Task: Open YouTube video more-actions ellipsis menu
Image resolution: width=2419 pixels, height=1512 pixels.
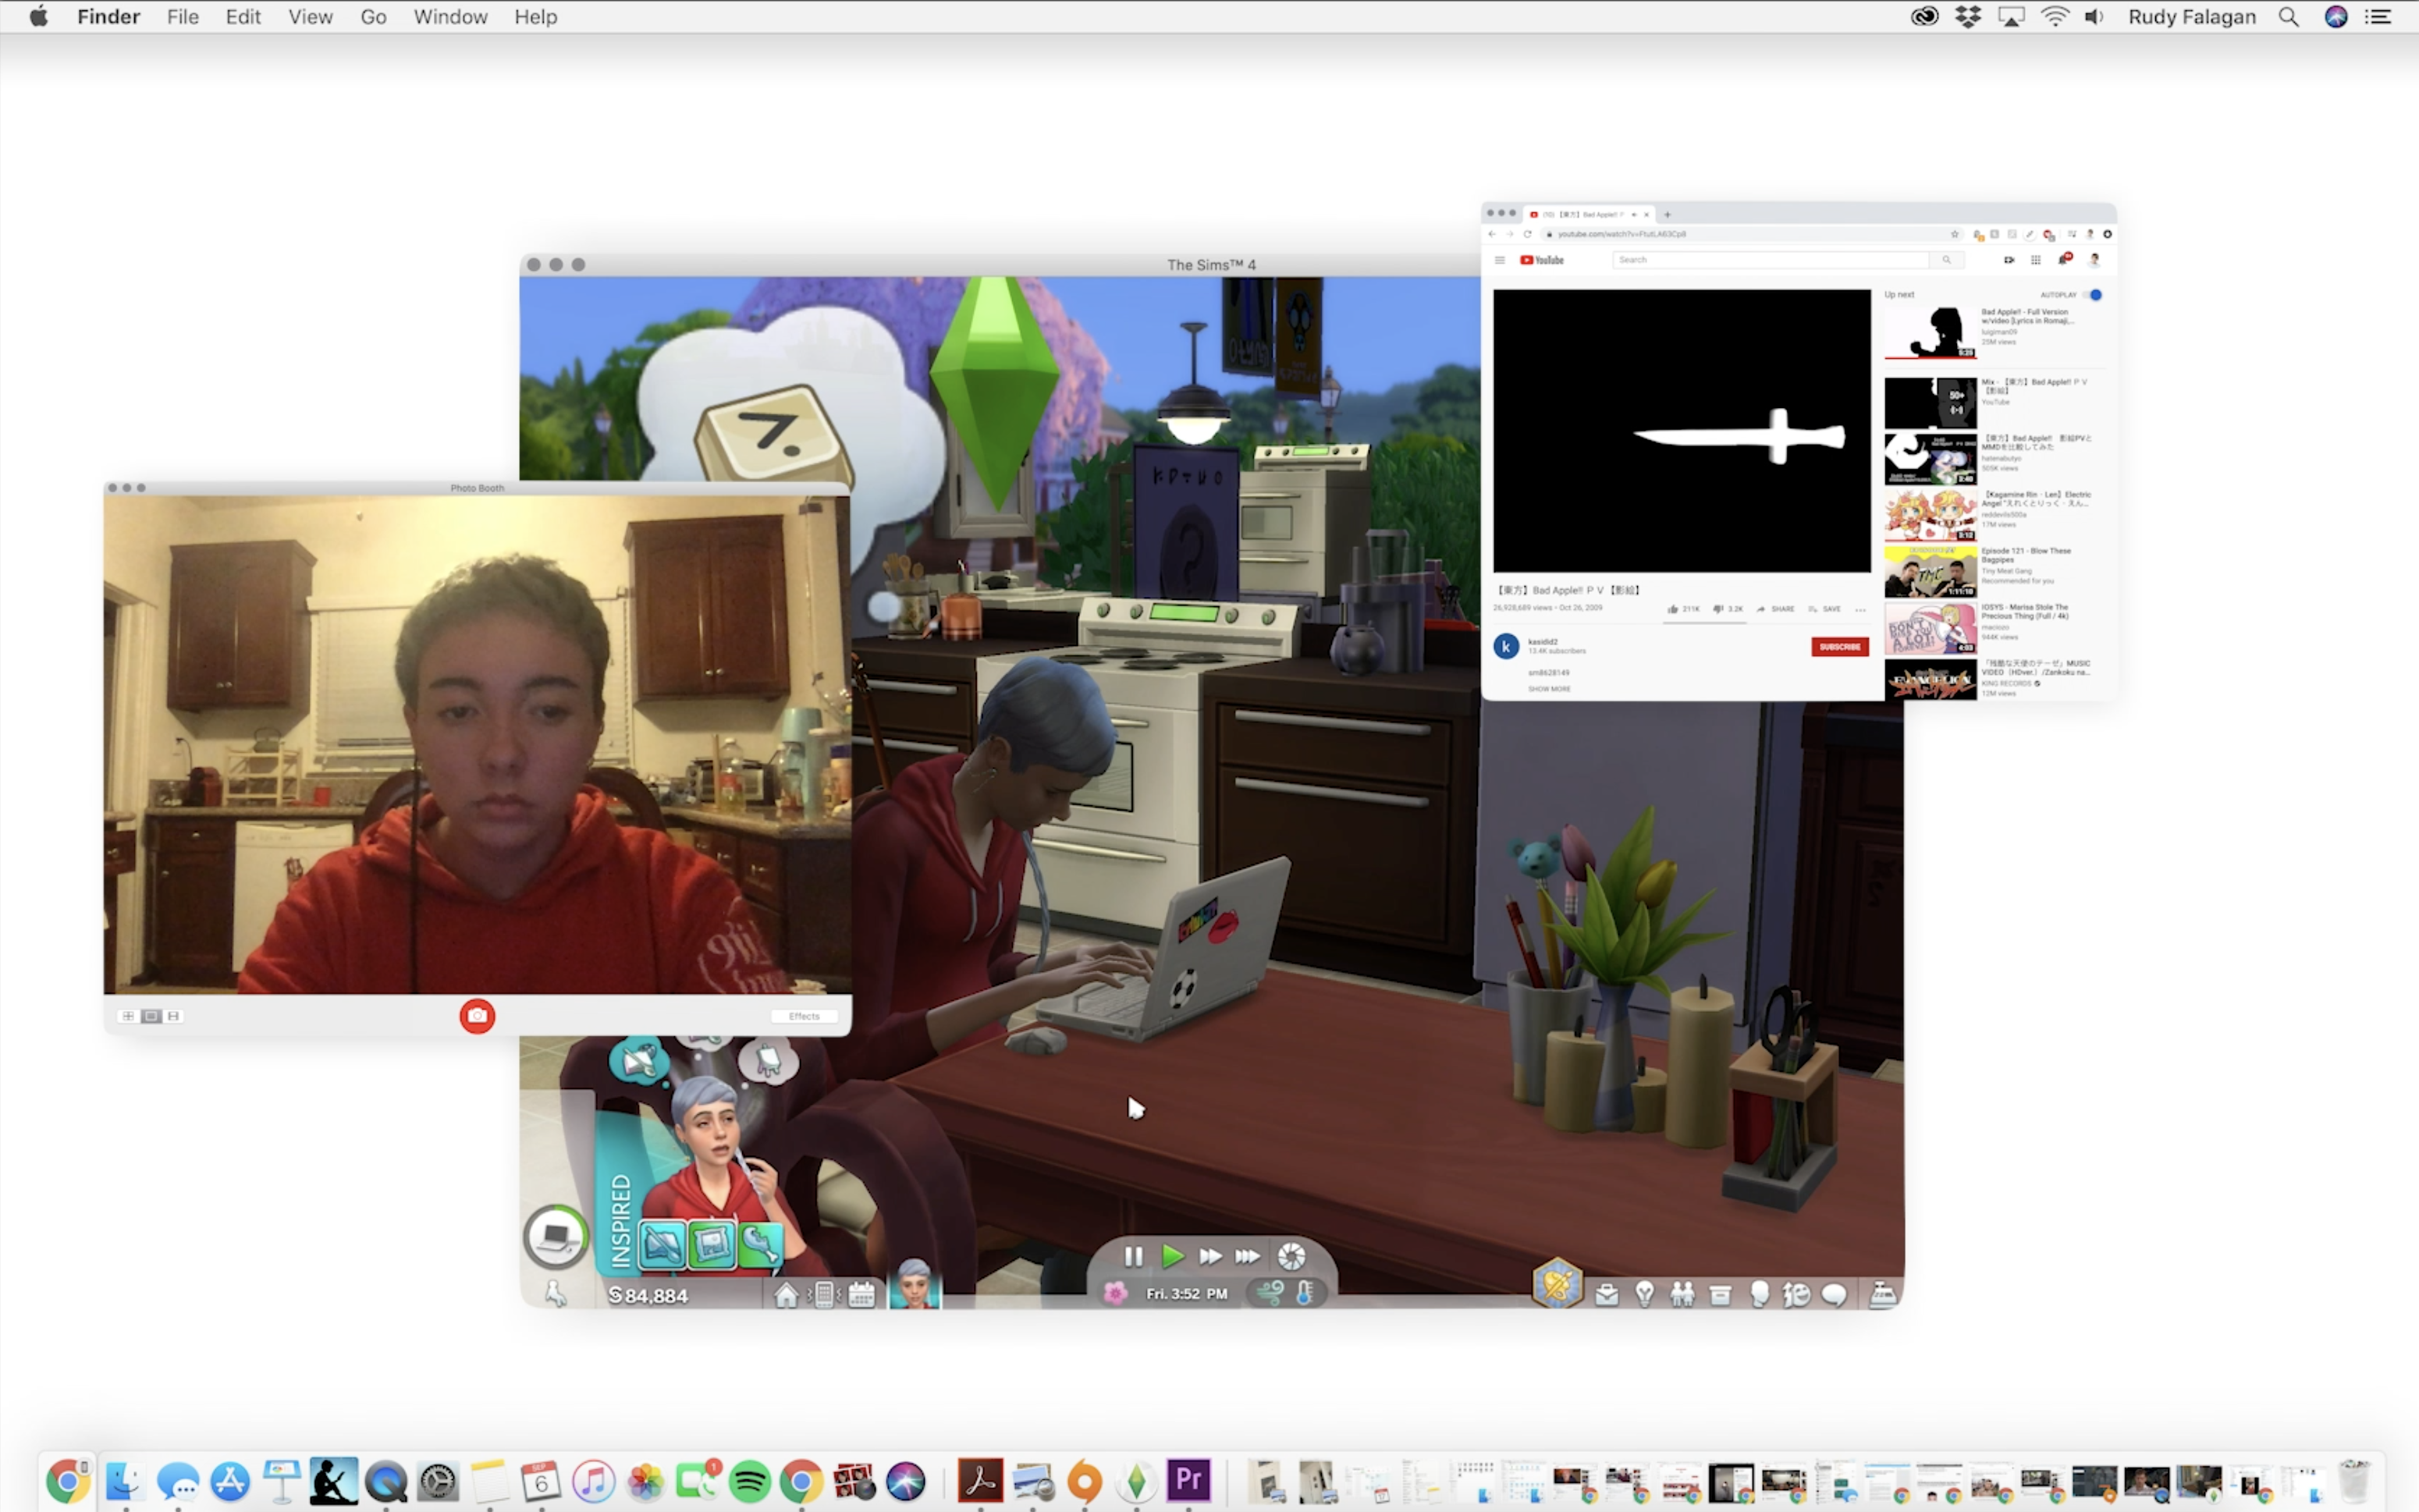Action: point(1860,609)
